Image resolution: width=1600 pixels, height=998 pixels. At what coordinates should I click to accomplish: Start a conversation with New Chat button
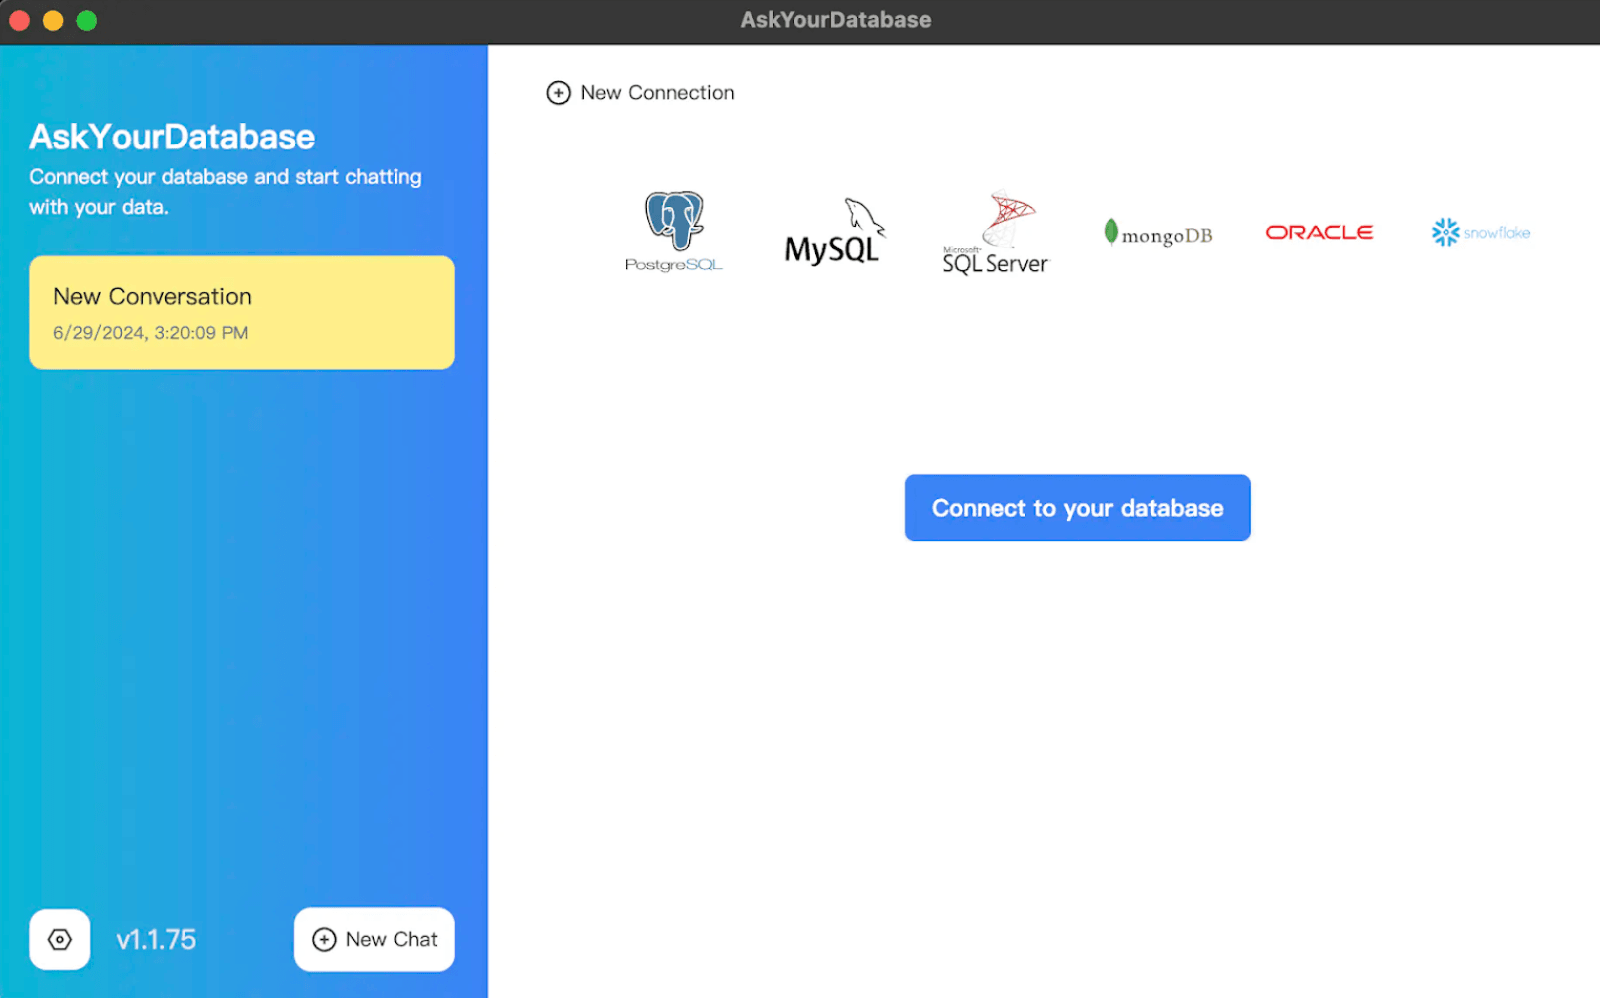[374, 939]
